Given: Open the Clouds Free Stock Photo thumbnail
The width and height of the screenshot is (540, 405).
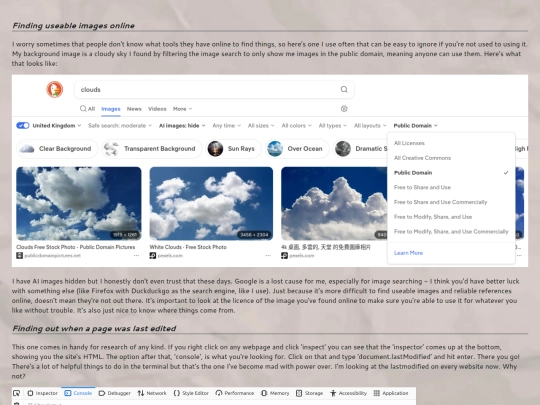Looking at the screenshot, I should pyautogui.click(x=79, y=204).
